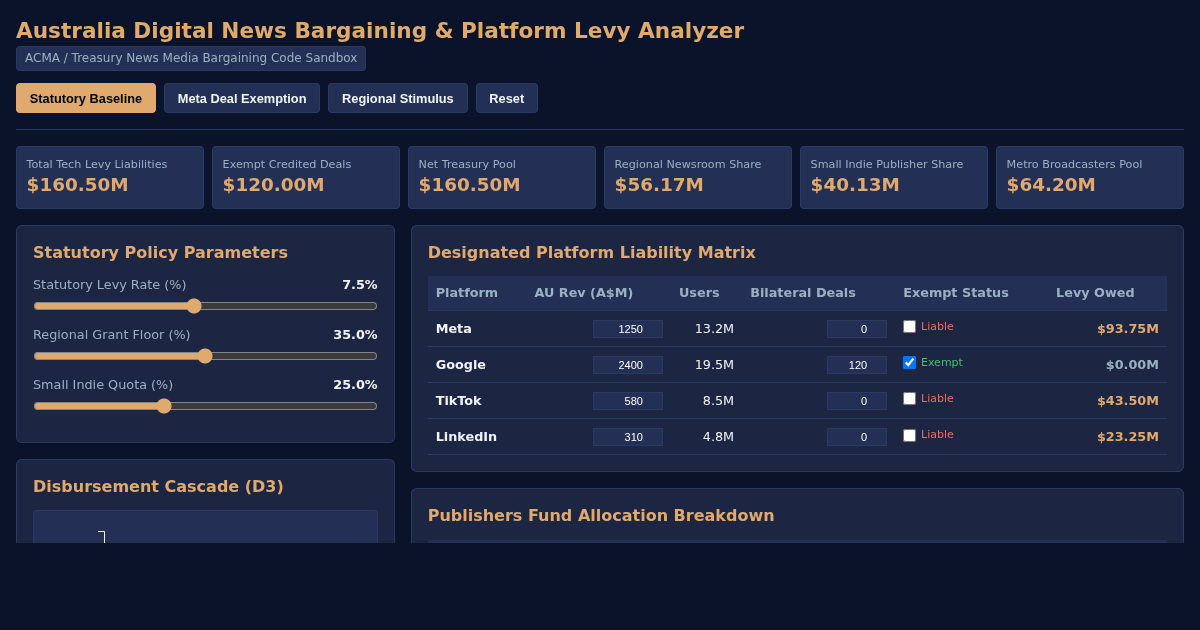Click the Small Indie Publisher Share card
This screenshot has width=1200, height=630.
894,178
